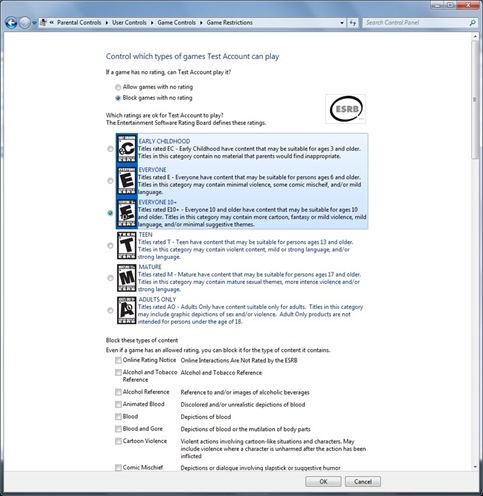Click the Cancel button

(x=363, y=482)
